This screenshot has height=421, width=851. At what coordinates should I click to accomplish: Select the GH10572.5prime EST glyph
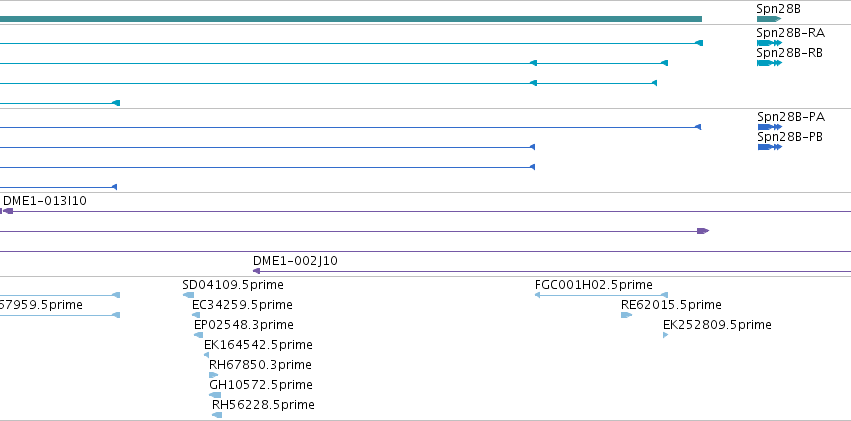[215, 395]
